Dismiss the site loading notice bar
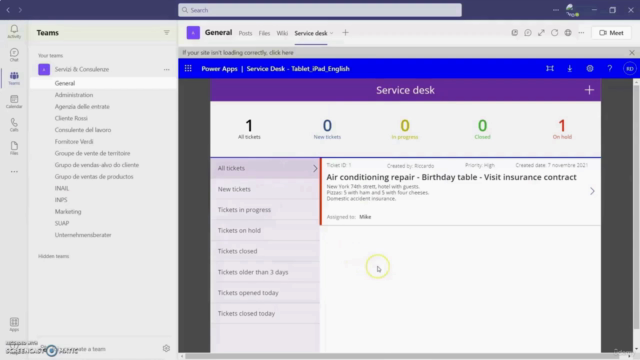Screen dimensions: 640x360 coord(632,53)
